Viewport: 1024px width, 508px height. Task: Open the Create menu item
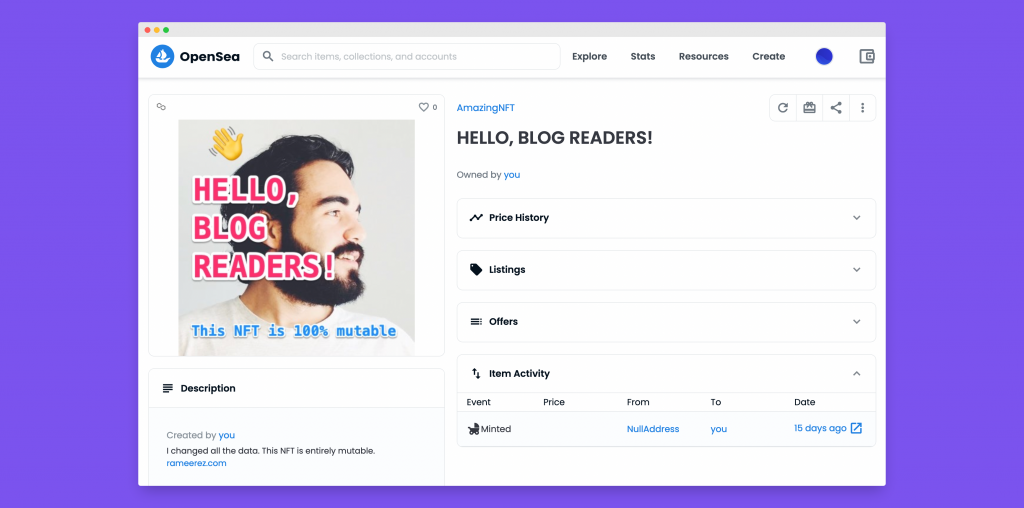click(769, 57)
